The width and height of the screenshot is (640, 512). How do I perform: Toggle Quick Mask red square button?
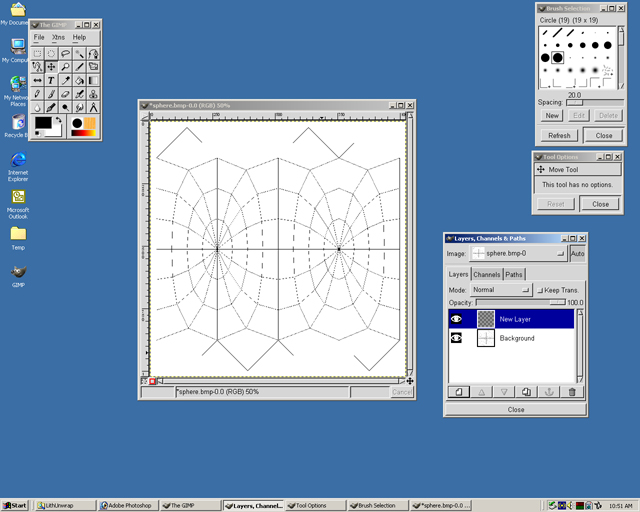152,381
